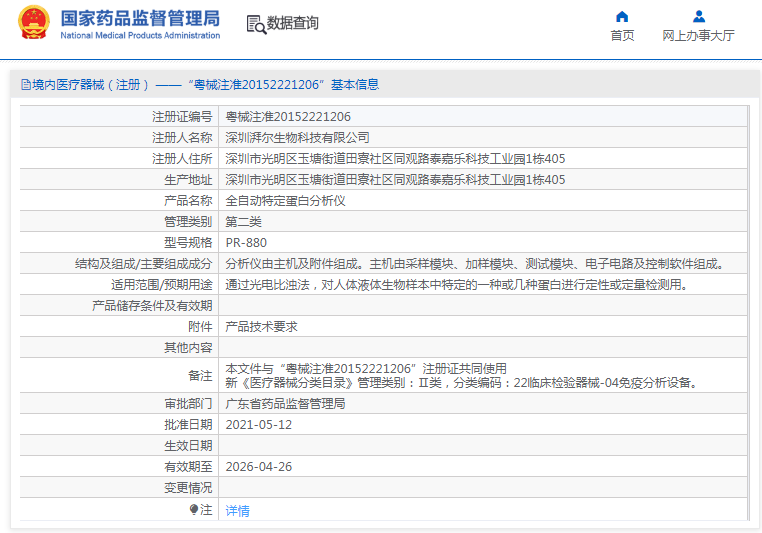Click the 数据查询 magnifier document icon
762x533 pixels.
click(x=255, y=24)
